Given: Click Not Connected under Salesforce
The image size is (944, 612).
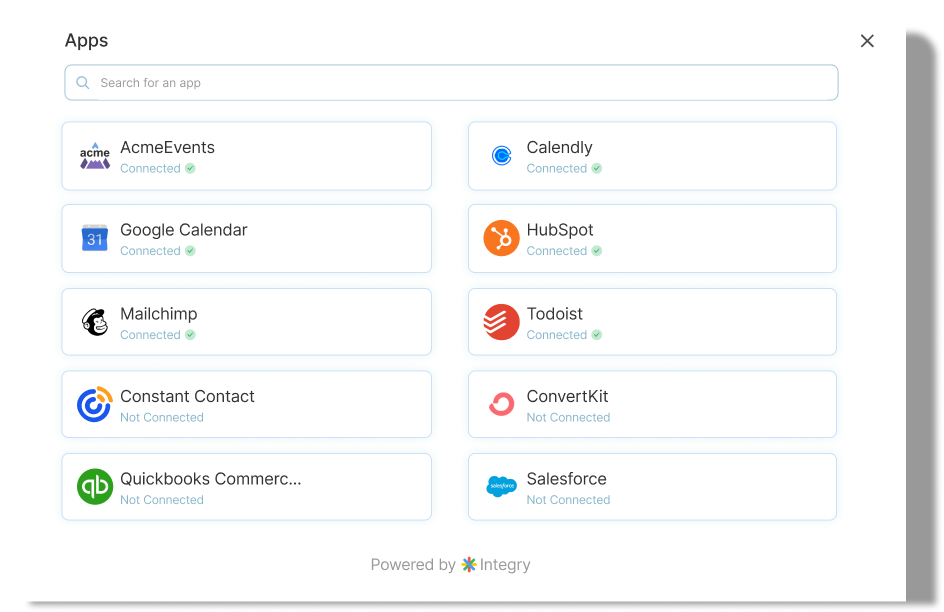Looking at the screenshot, I should click(x=568, y=499).
